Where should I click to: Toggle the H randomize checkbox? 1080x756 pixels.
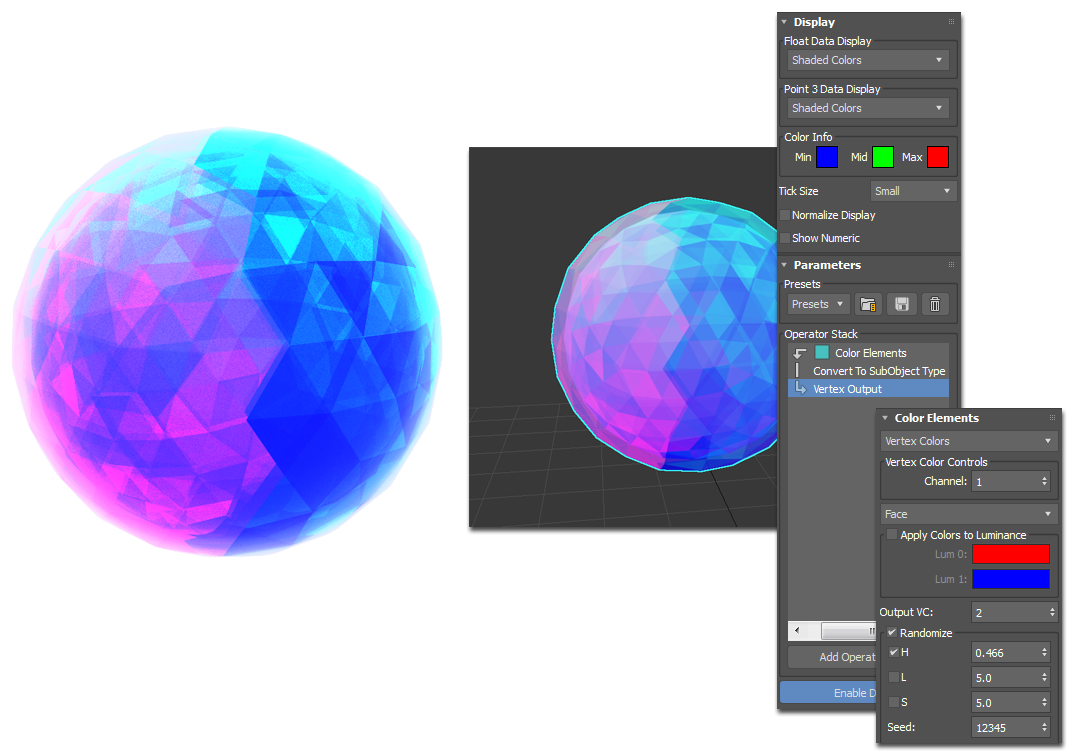tap(894, 652)
